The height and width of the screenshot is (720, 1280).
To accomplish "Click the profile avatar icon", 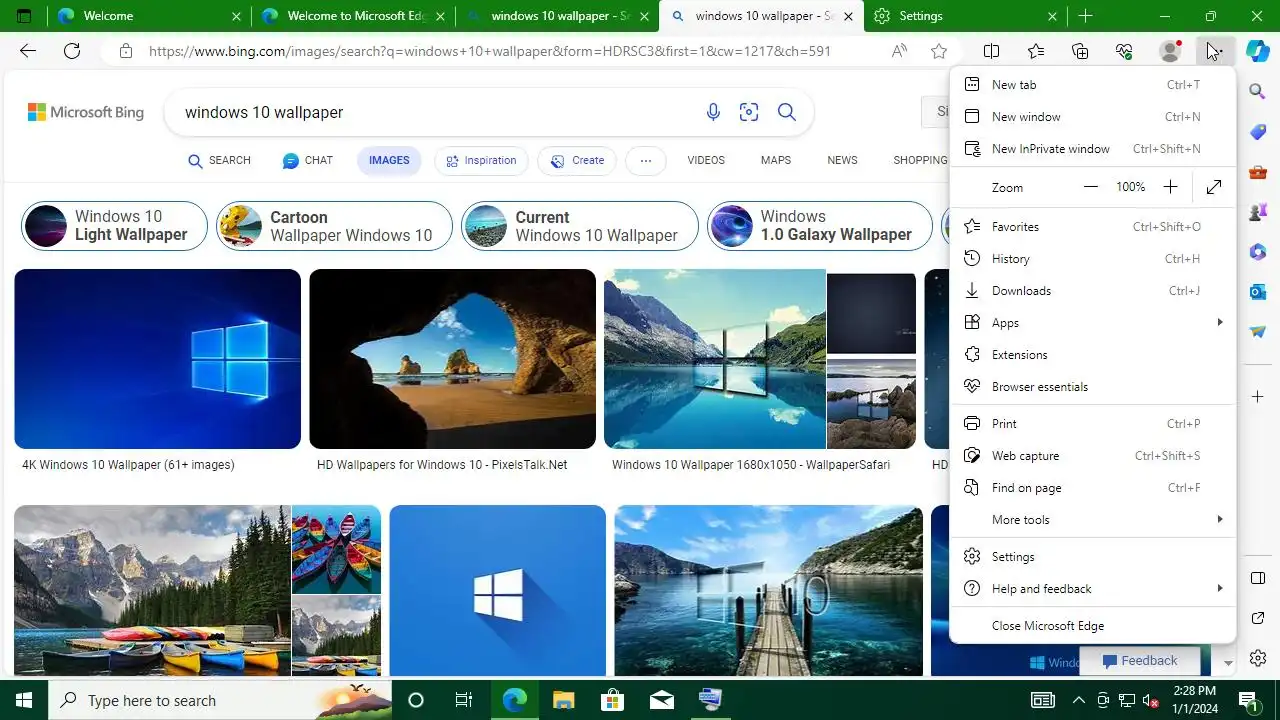I will pos(1169,51).
